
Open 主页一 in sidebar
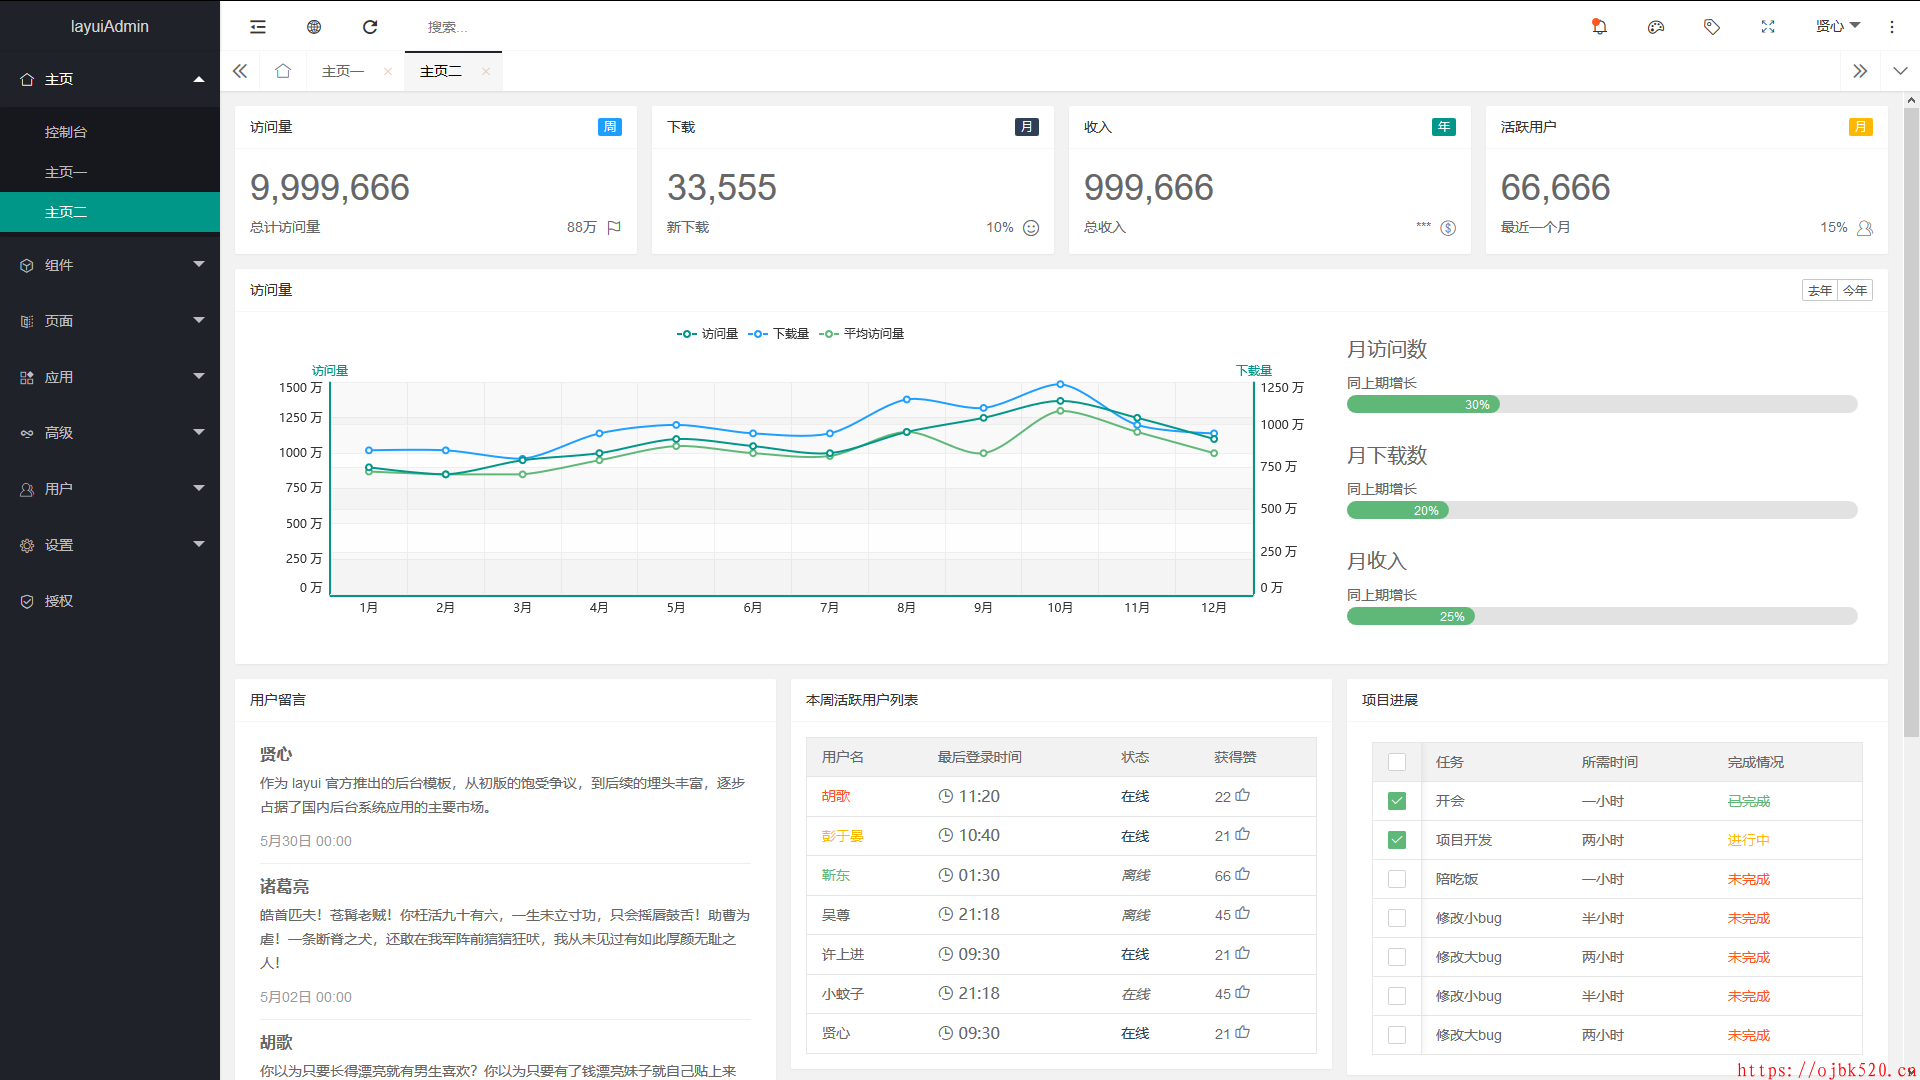[110, 172]
